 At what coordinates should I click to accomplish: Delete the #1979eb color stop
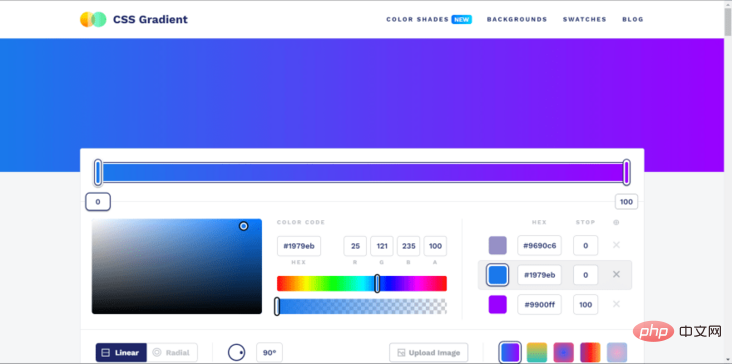616,274
